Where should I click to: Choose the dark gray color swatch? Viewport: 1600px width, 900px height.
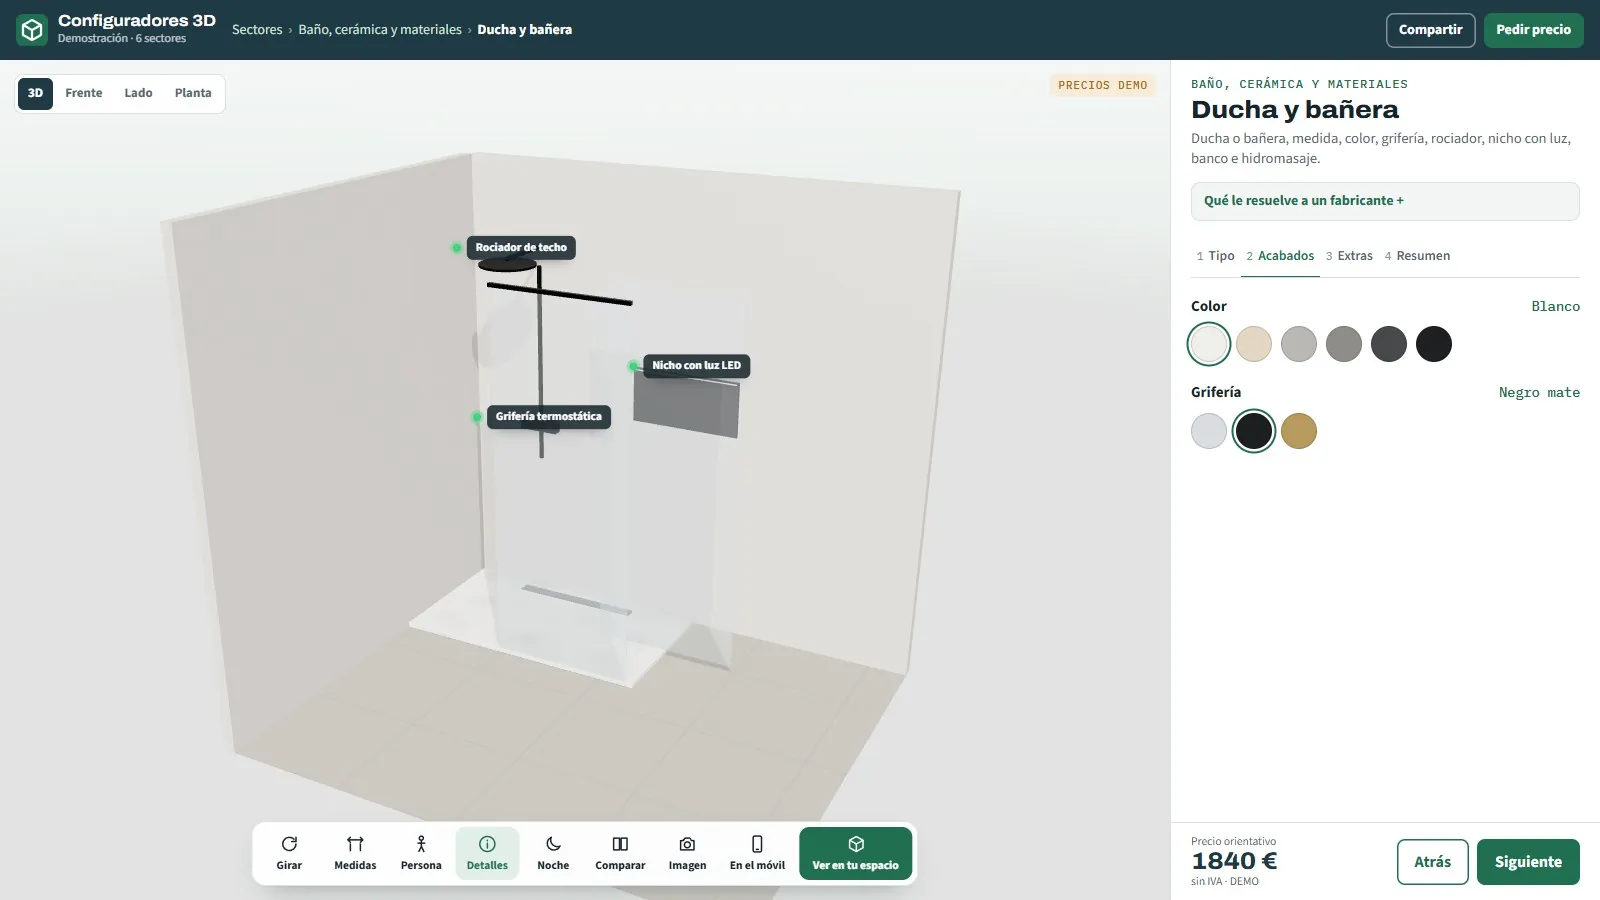1389,344
